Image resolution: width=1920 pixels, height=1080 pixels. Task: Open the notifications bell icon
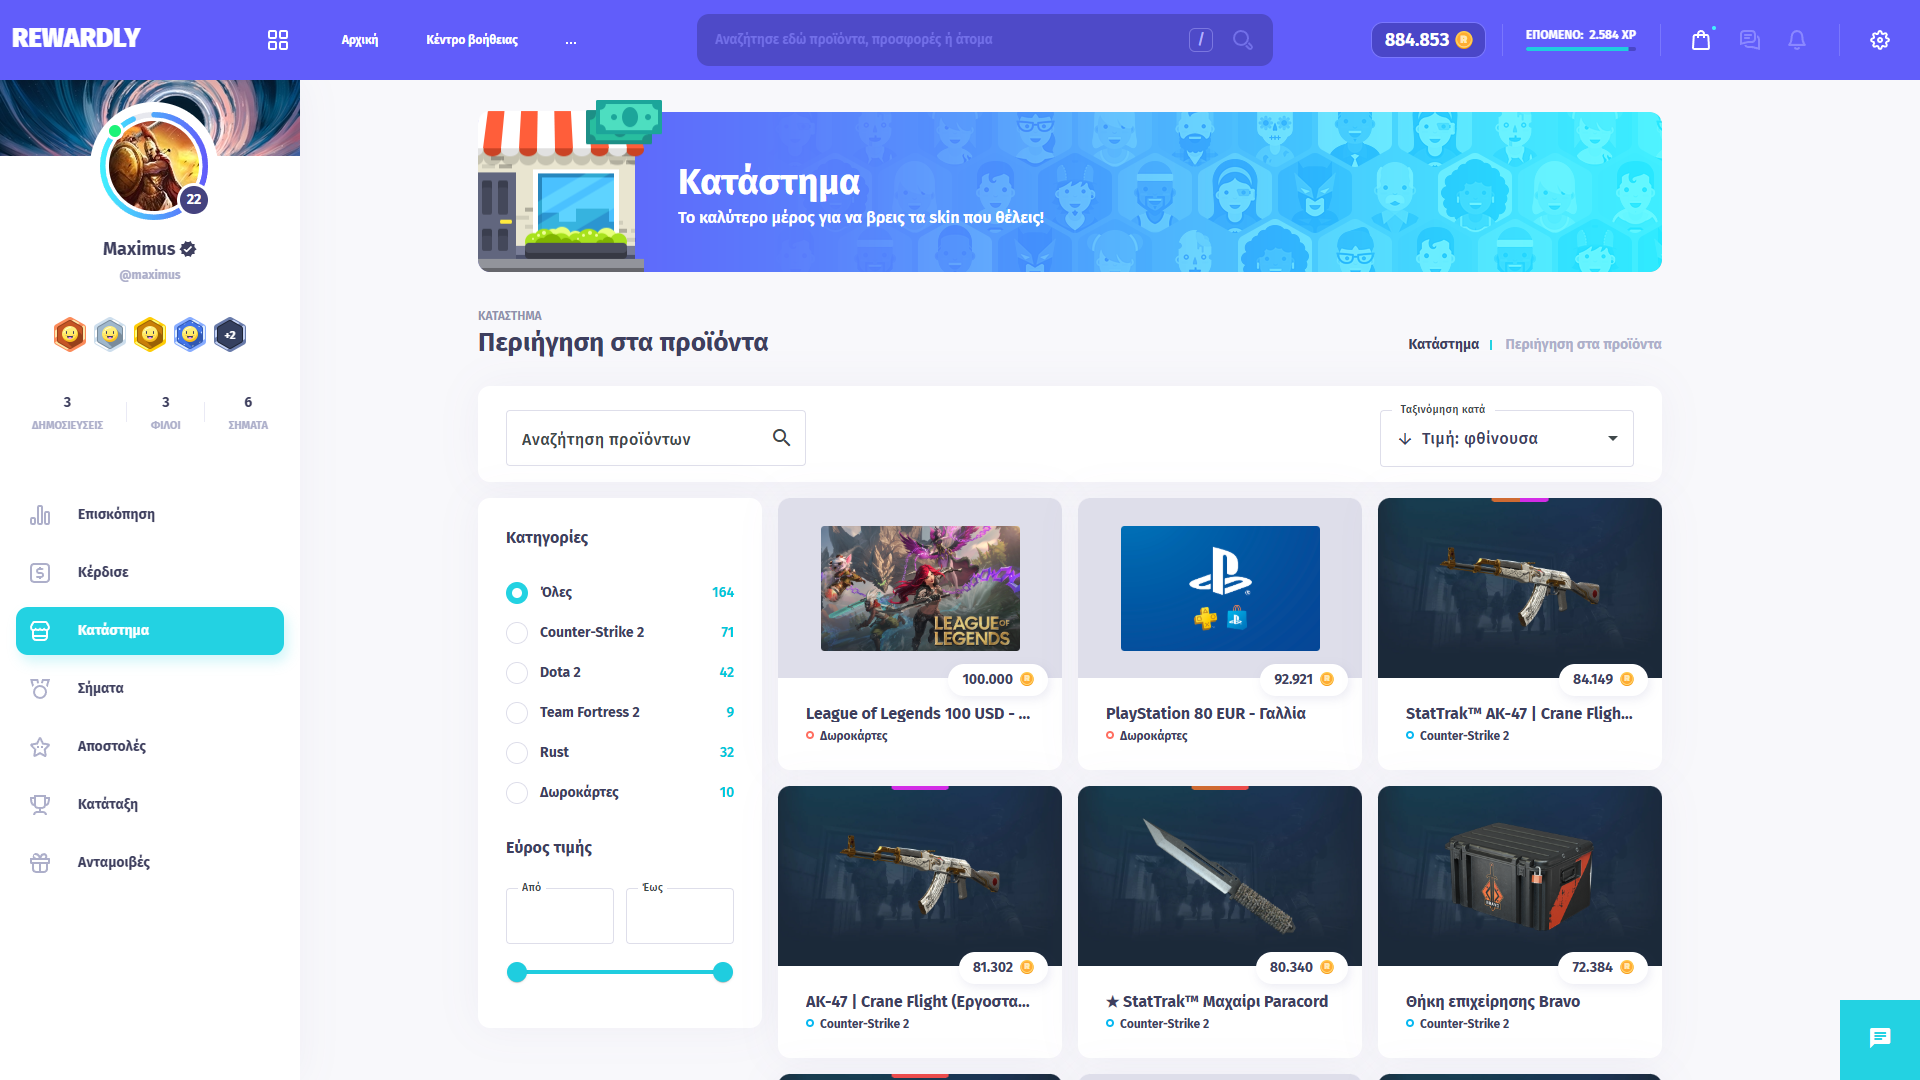coord(1797,40)
